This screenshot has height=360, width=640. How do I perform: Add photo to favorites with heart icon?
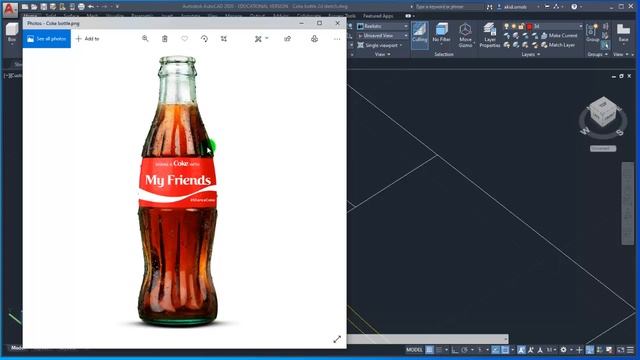(184, 38)
